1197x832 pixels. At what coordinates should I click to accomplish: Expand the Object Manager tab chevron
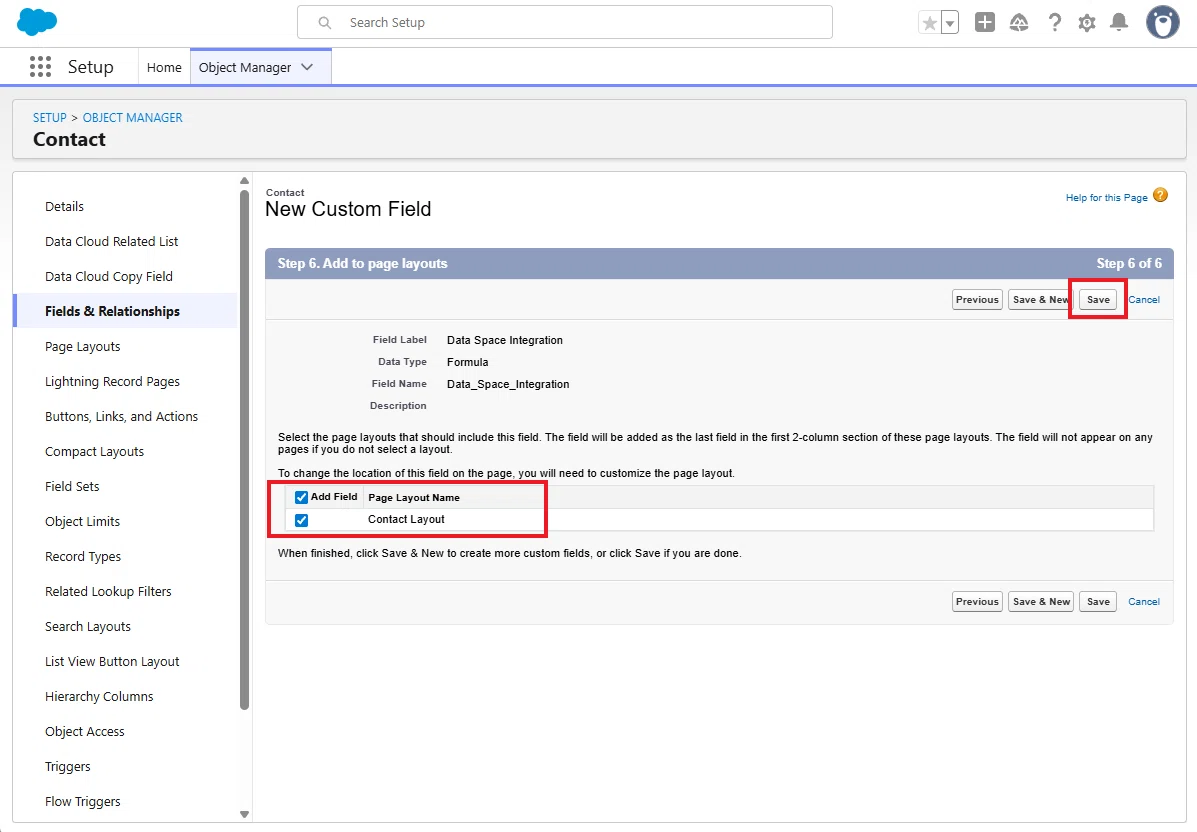308,67
